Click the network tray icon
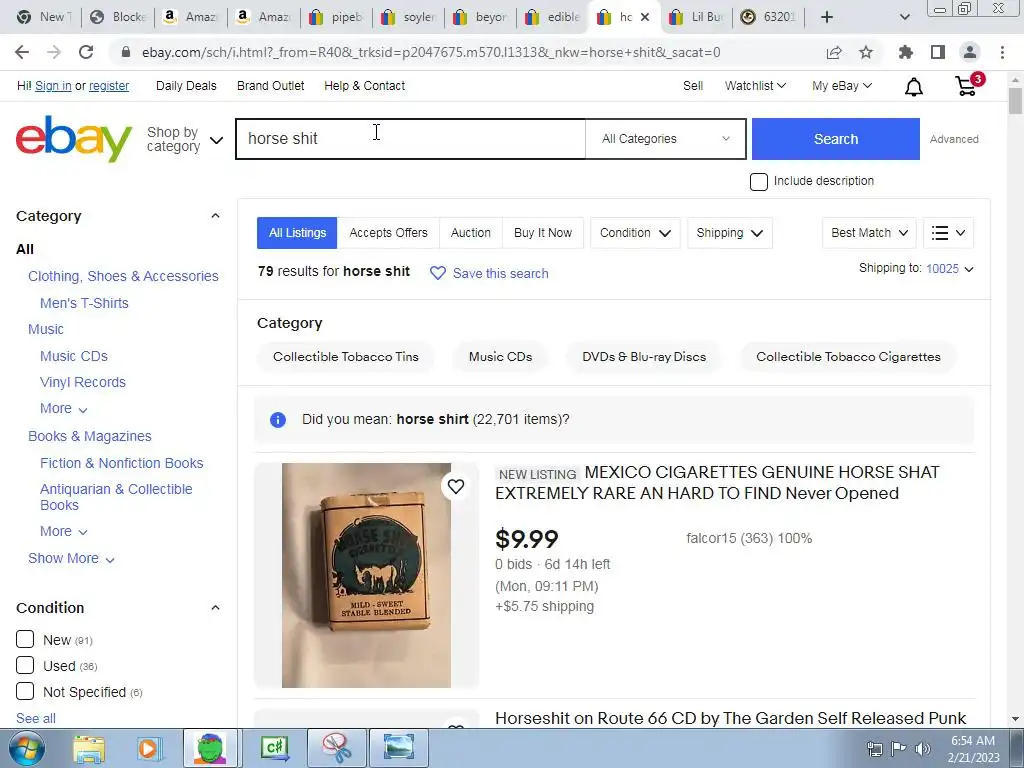Screen dimensions: 1024x768 coord(874,749)
